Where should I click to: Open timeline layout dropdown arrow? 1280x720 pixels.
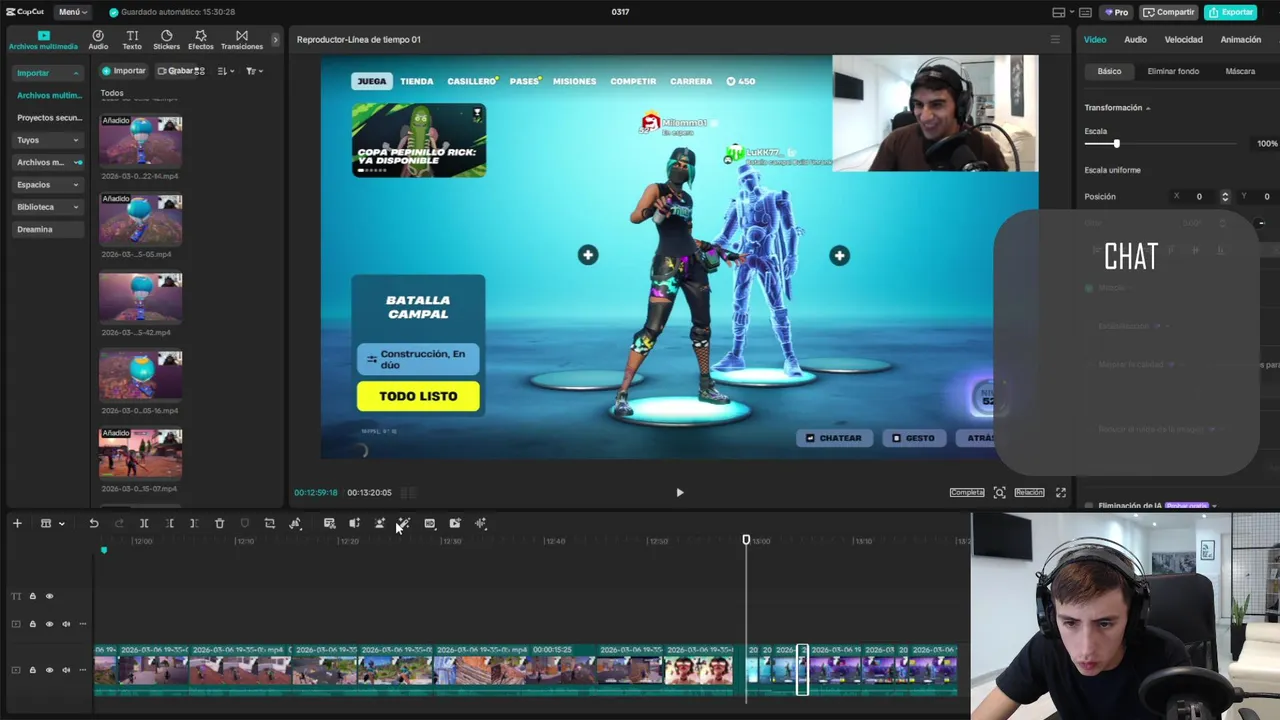click(x=61, y=524)
